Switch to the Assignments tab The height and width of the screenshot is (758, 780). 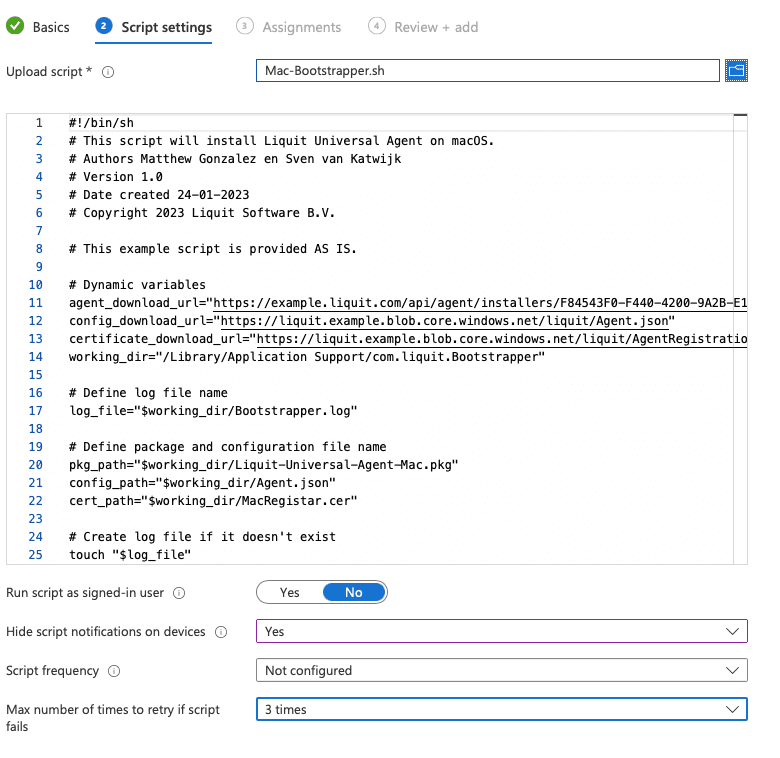(301, 27)
